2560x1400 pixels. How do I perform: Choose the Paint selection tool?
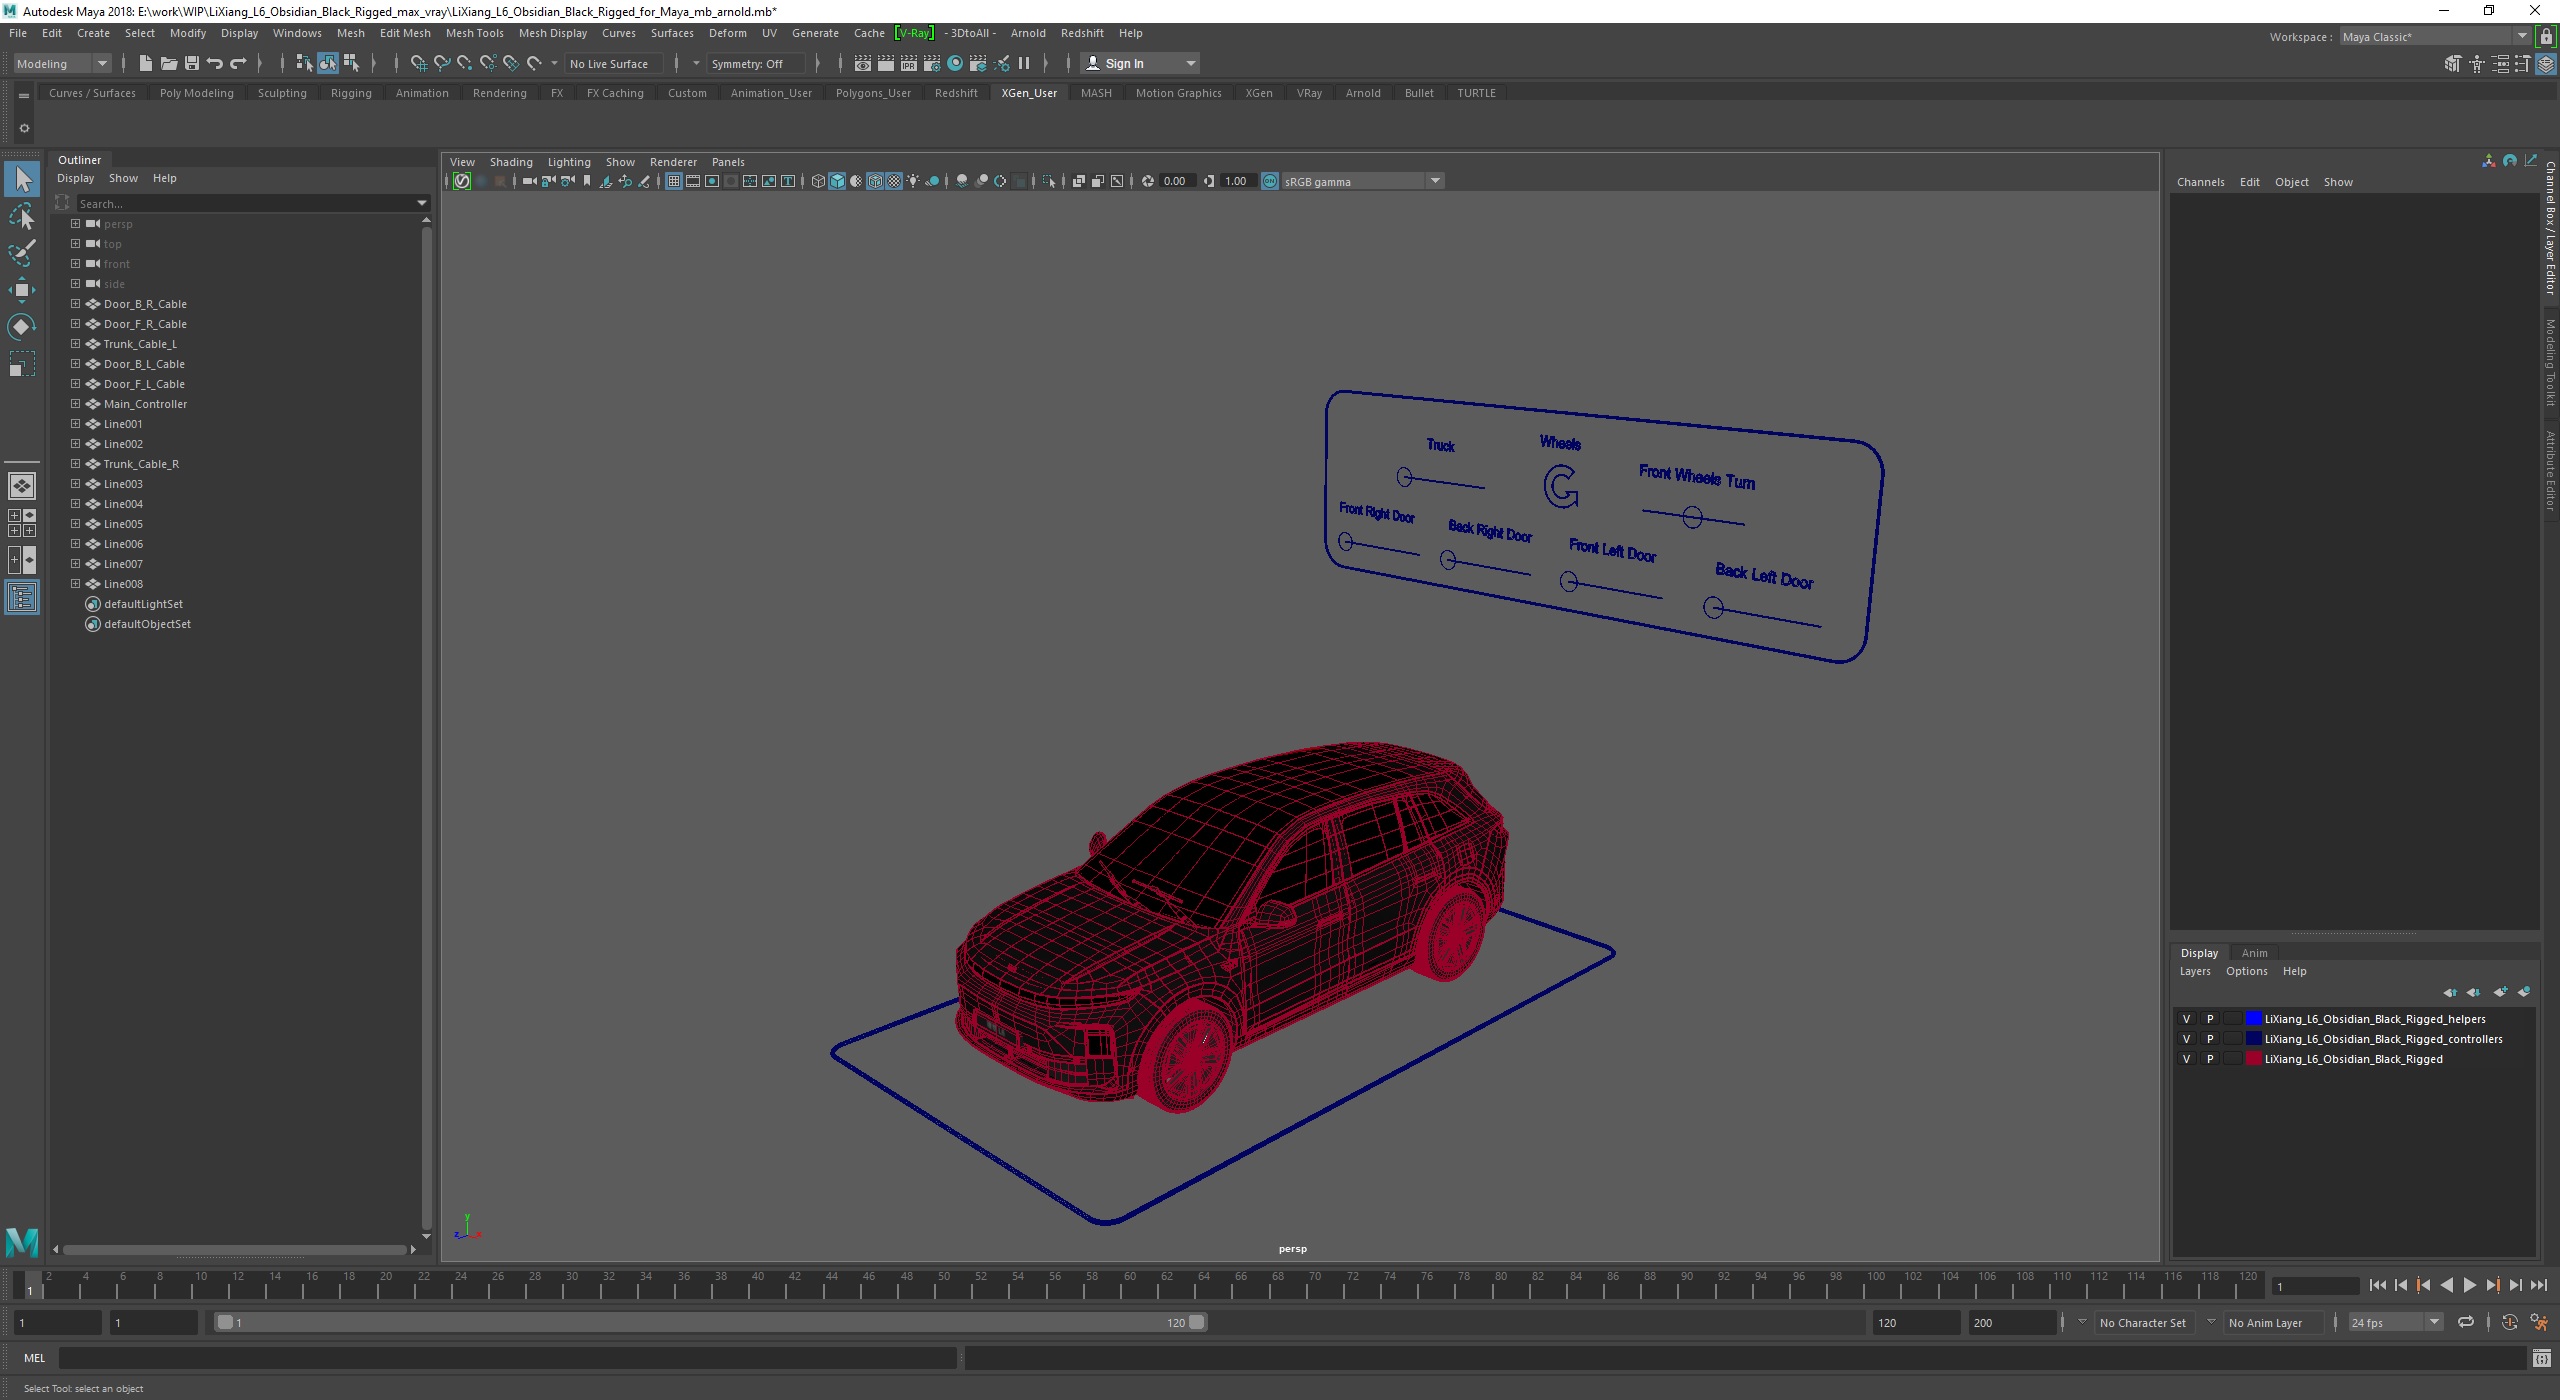pos(22,253)
